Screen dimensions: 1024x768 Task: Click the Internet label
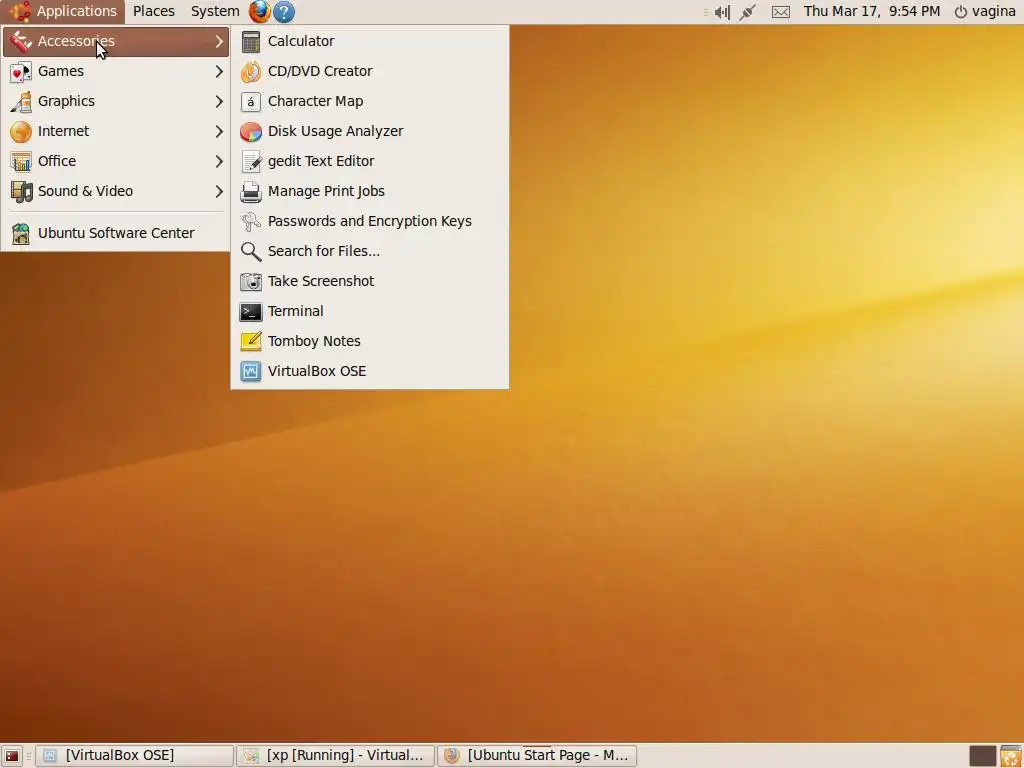[x=63, y=131]
